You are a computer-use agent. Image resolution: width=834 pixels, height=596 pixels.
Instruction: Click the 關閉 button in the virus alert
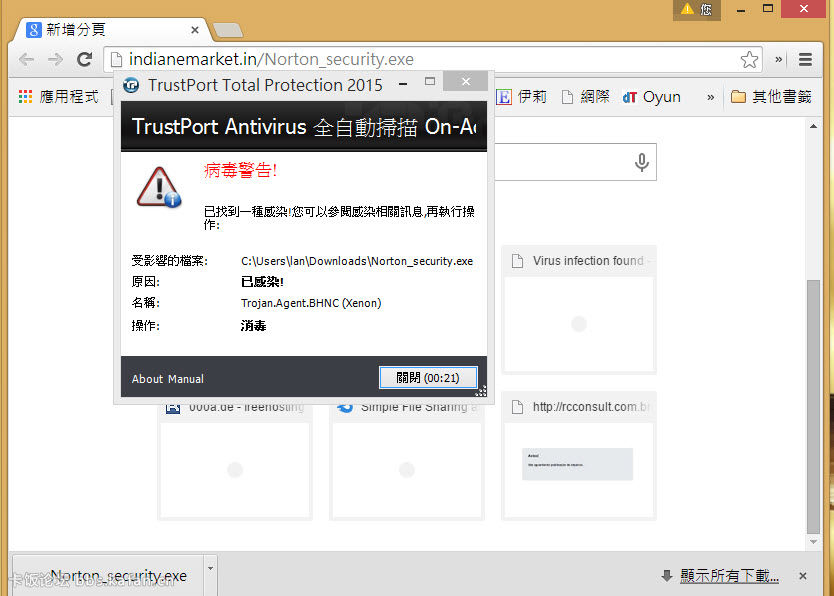tap(428, 378)
